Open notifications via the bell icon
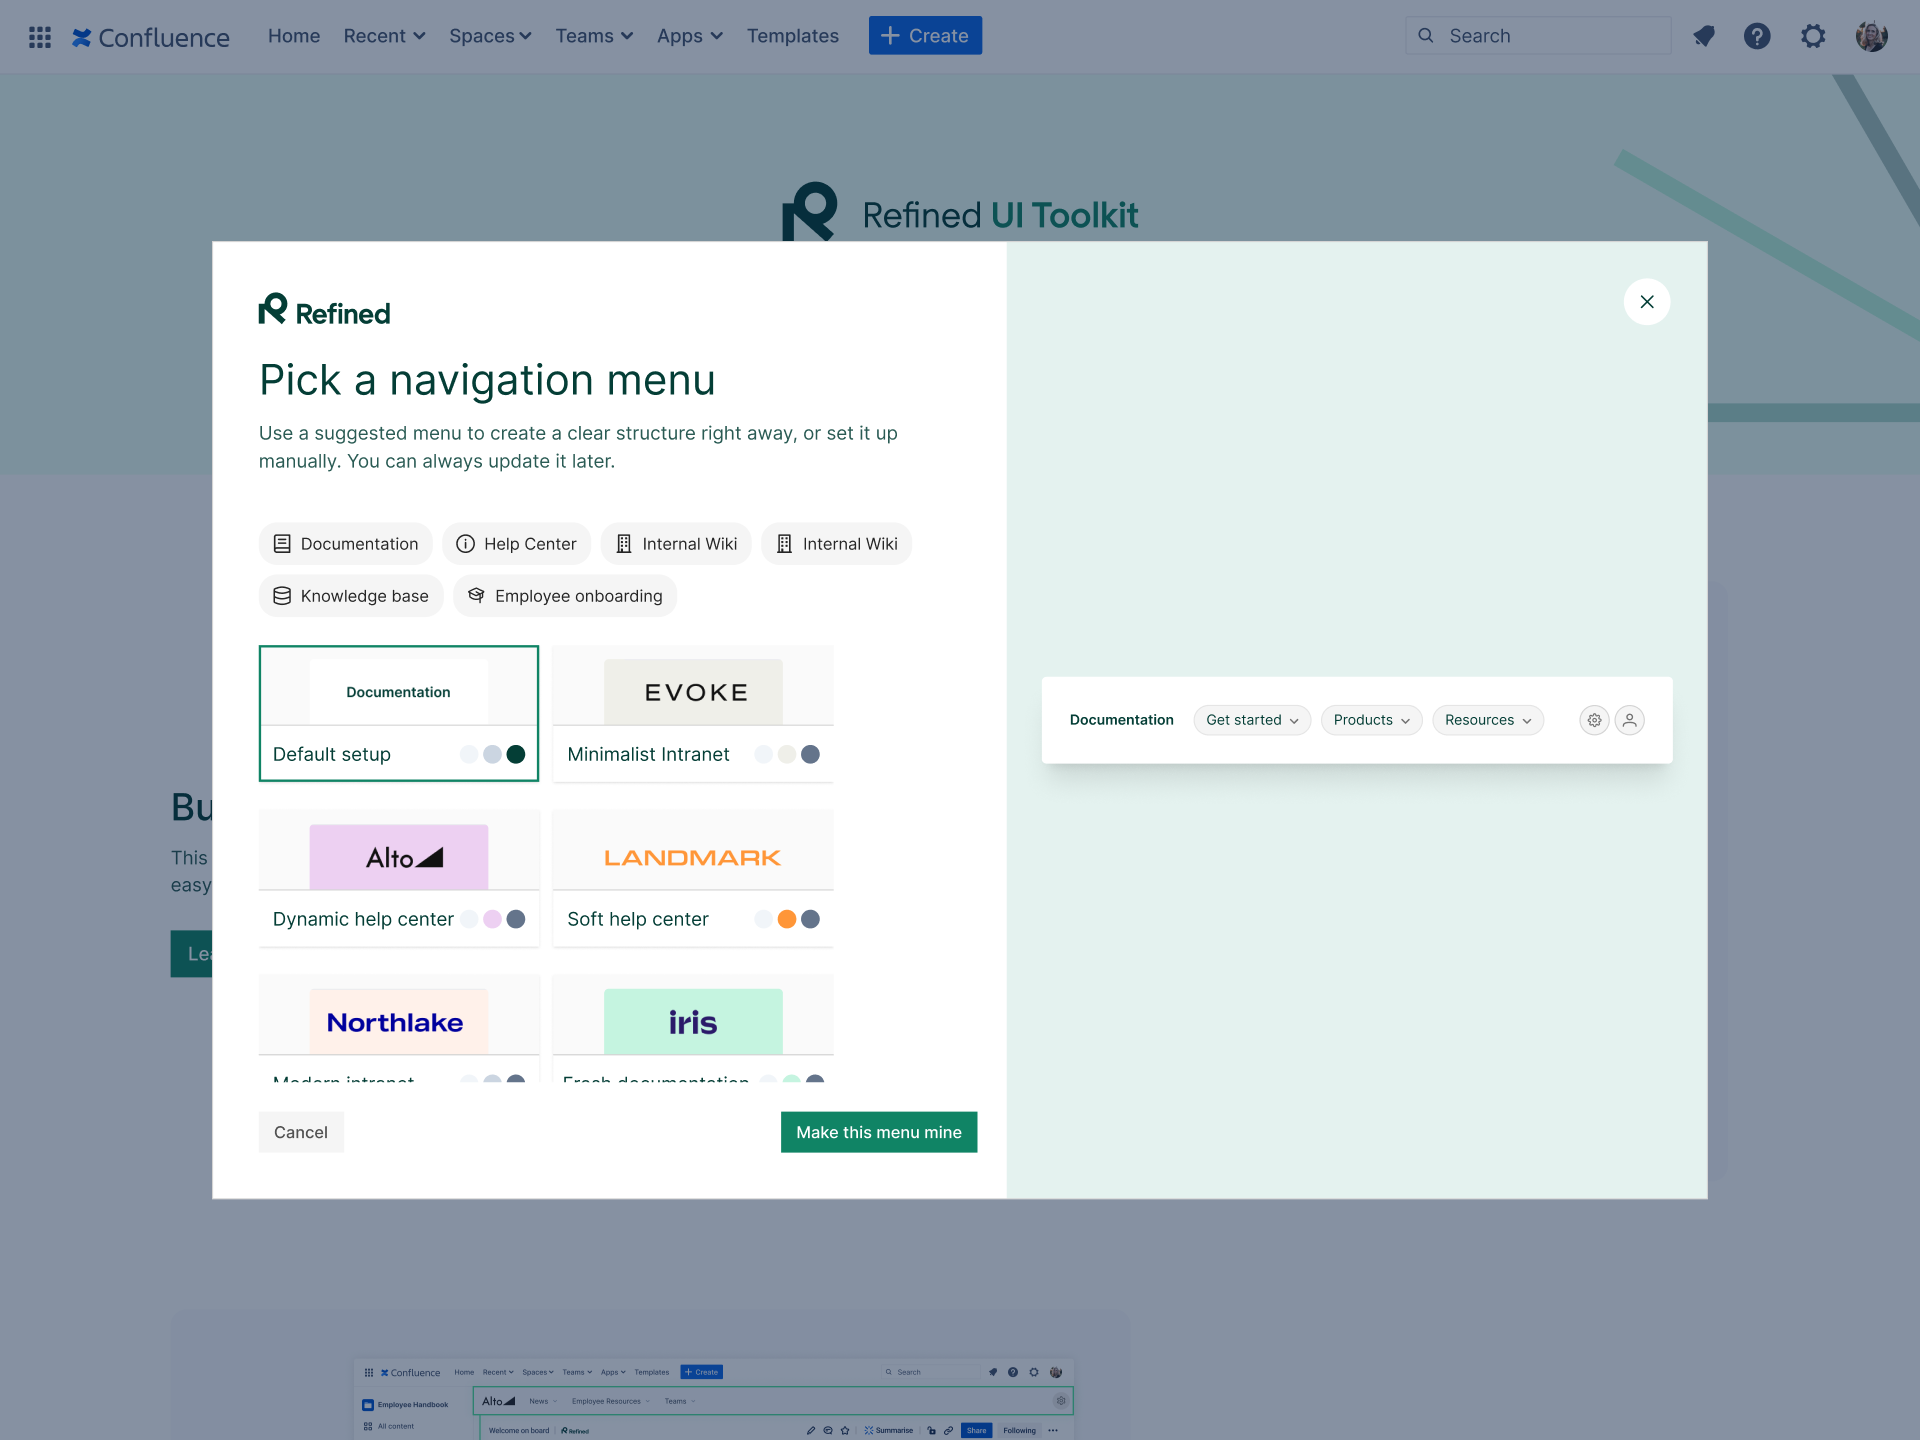1920x1440 pixels. (1704, 36)
